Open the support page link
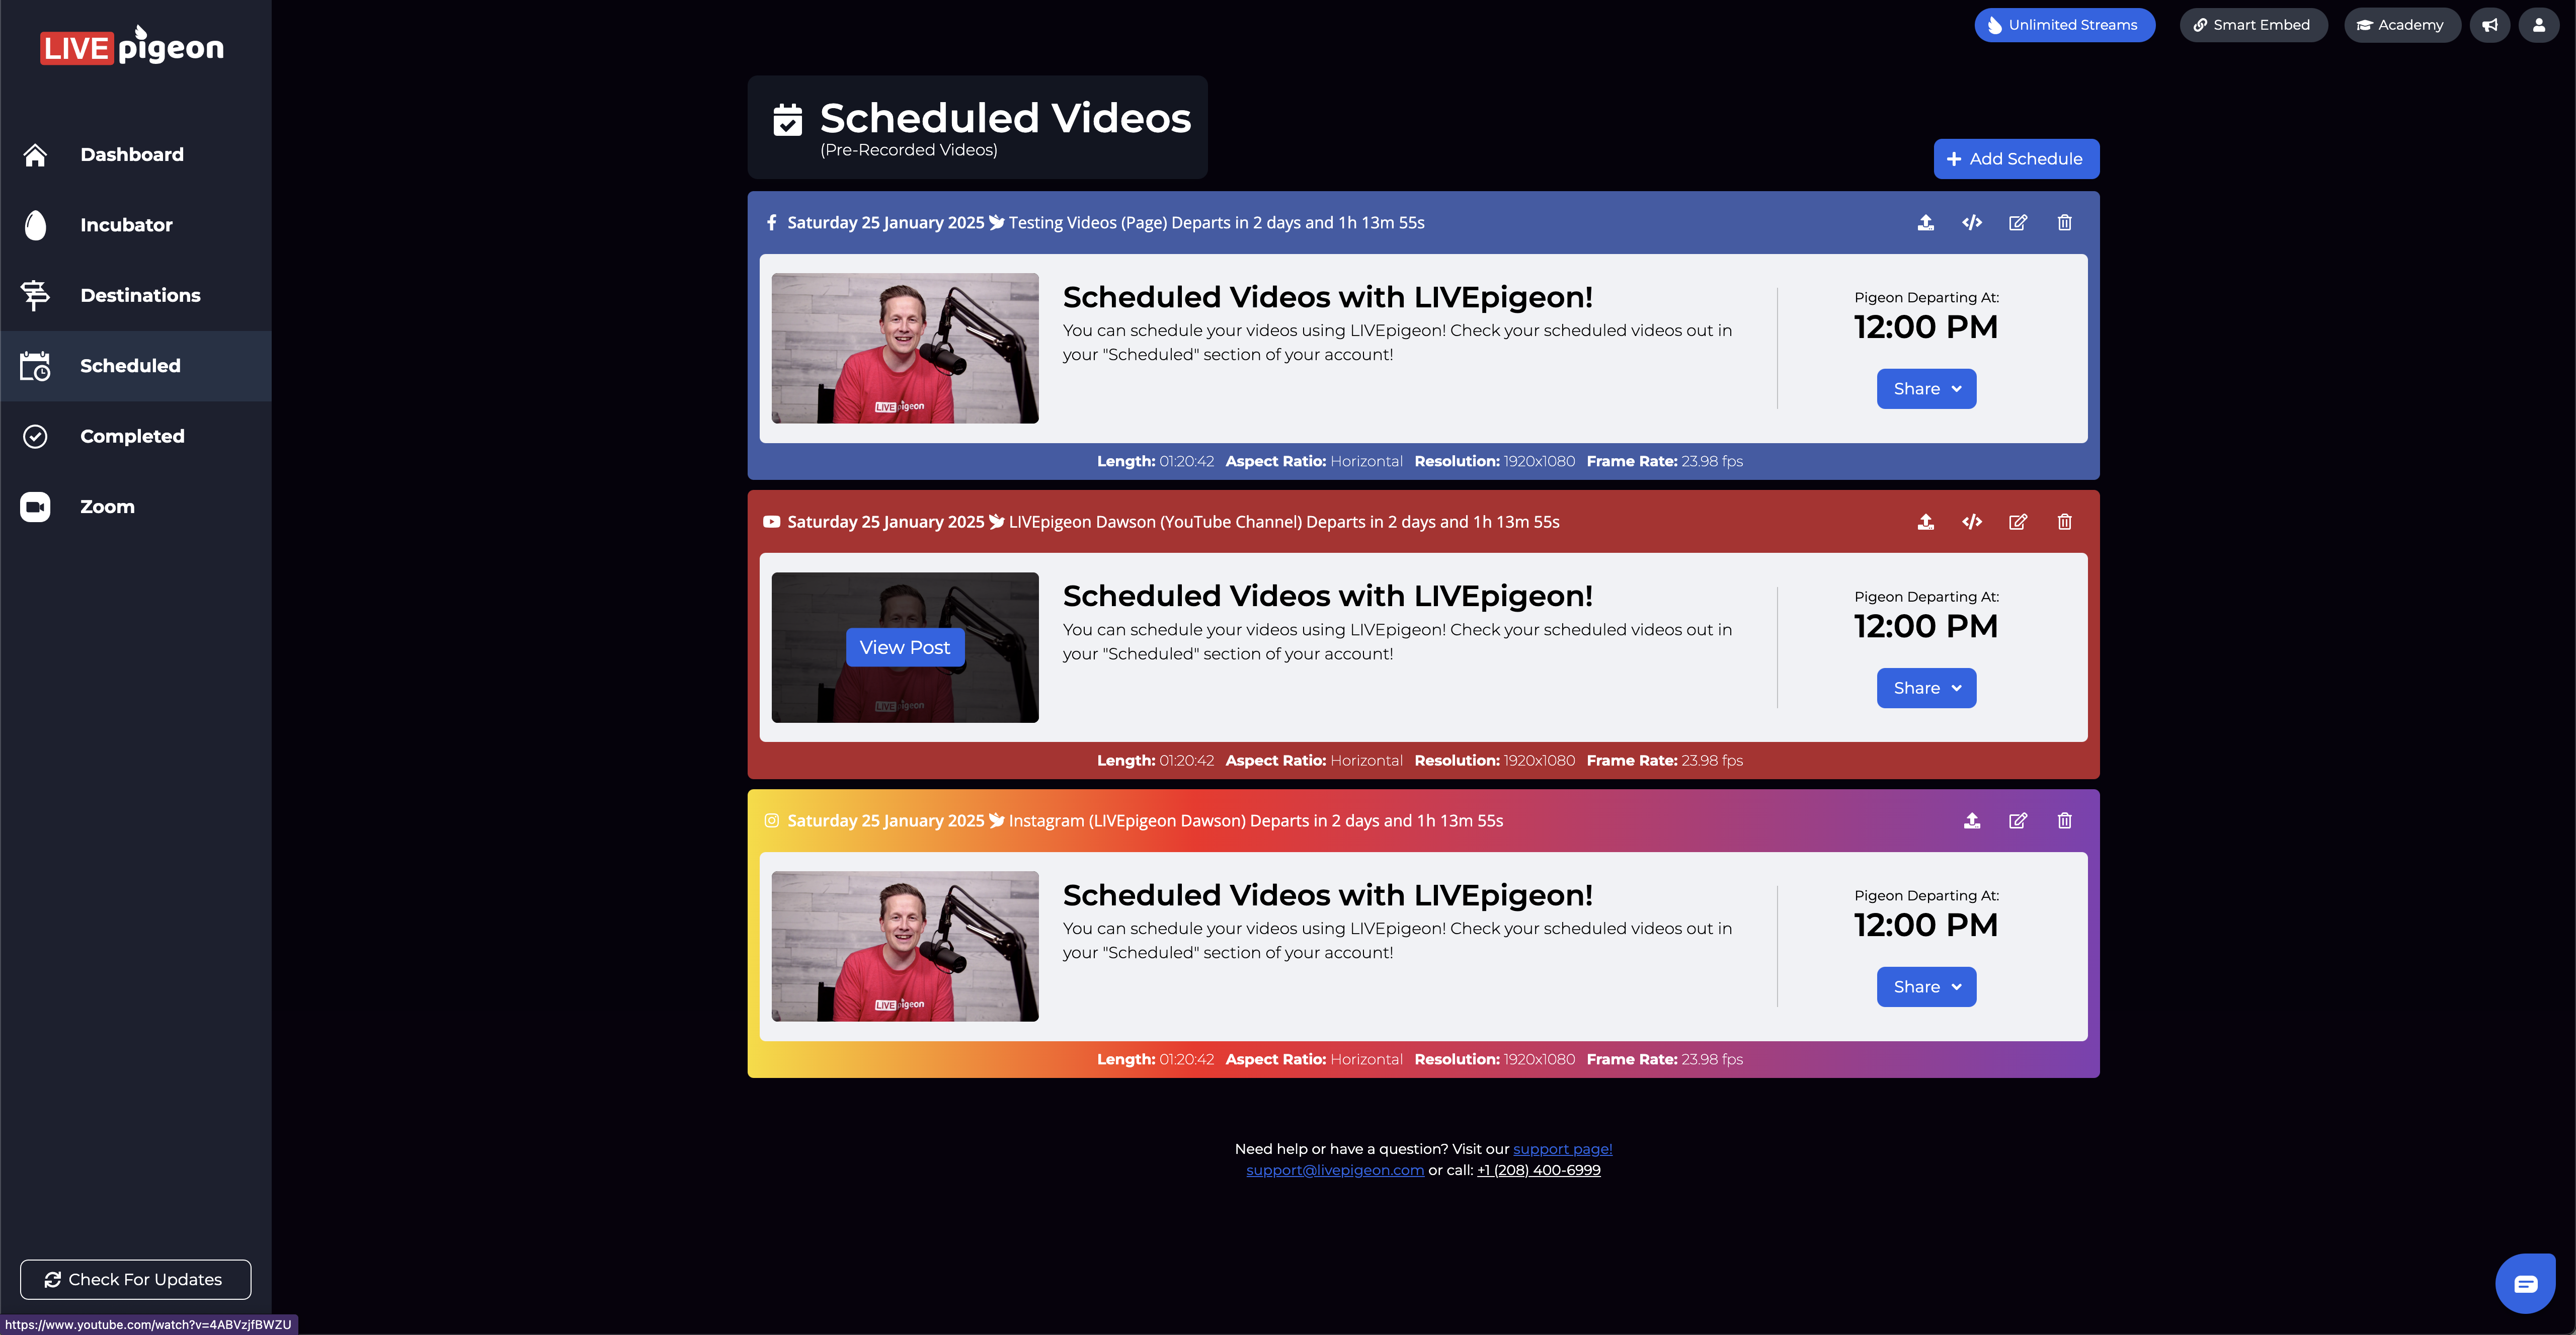 [1562, 1149]
